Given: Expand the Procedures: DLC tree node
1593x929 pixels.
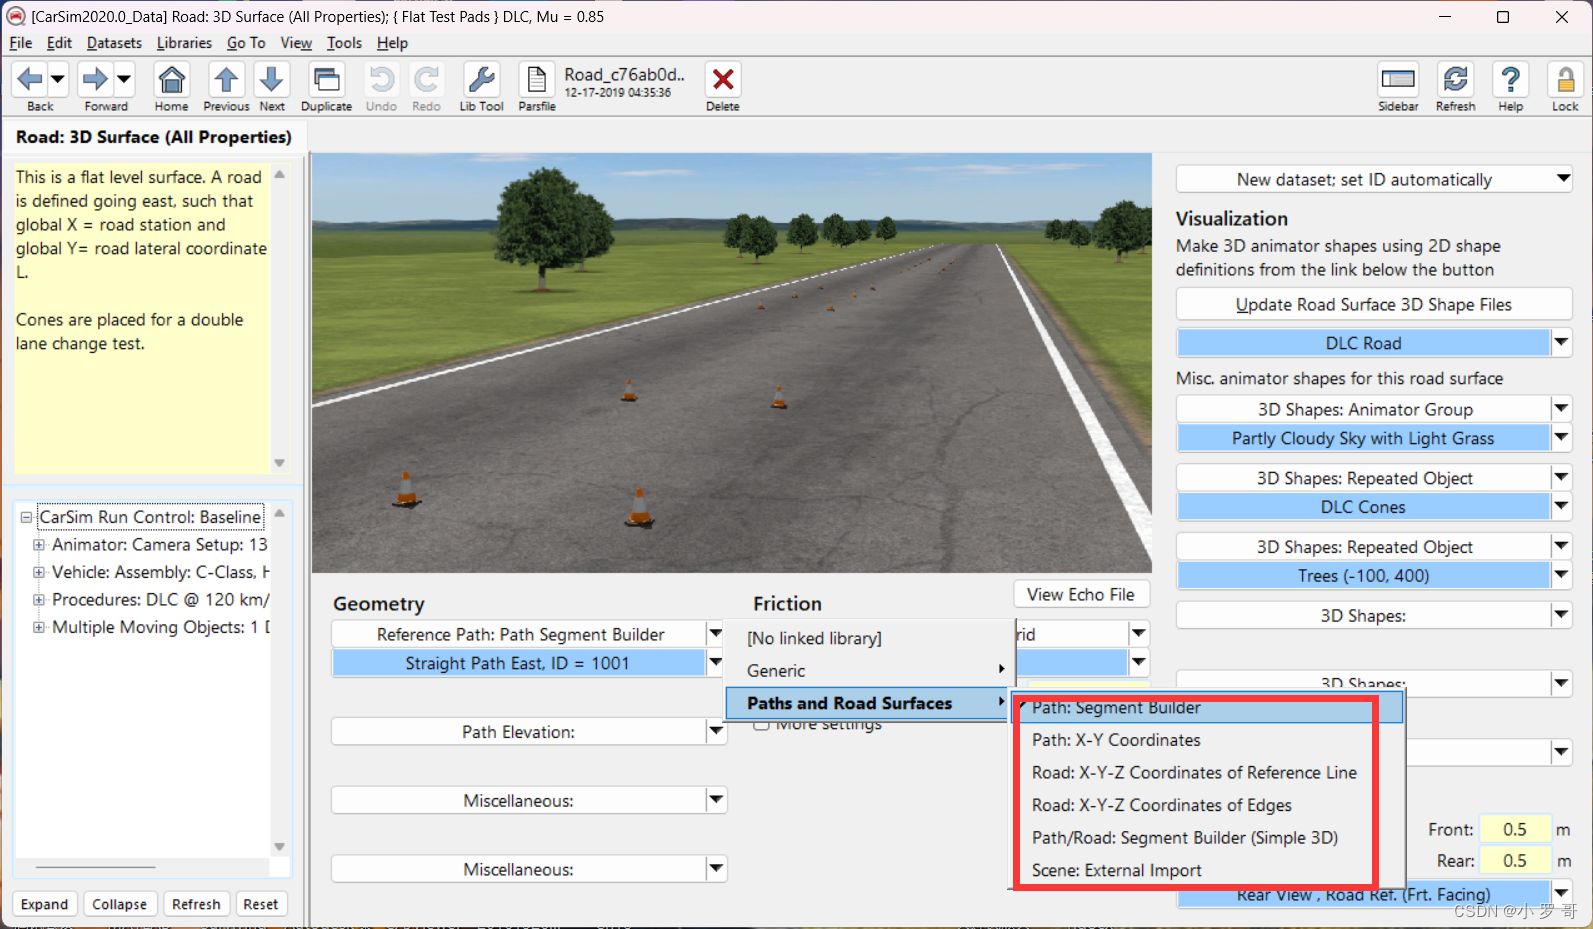Looking at the screenshot, I should point(39,600).
